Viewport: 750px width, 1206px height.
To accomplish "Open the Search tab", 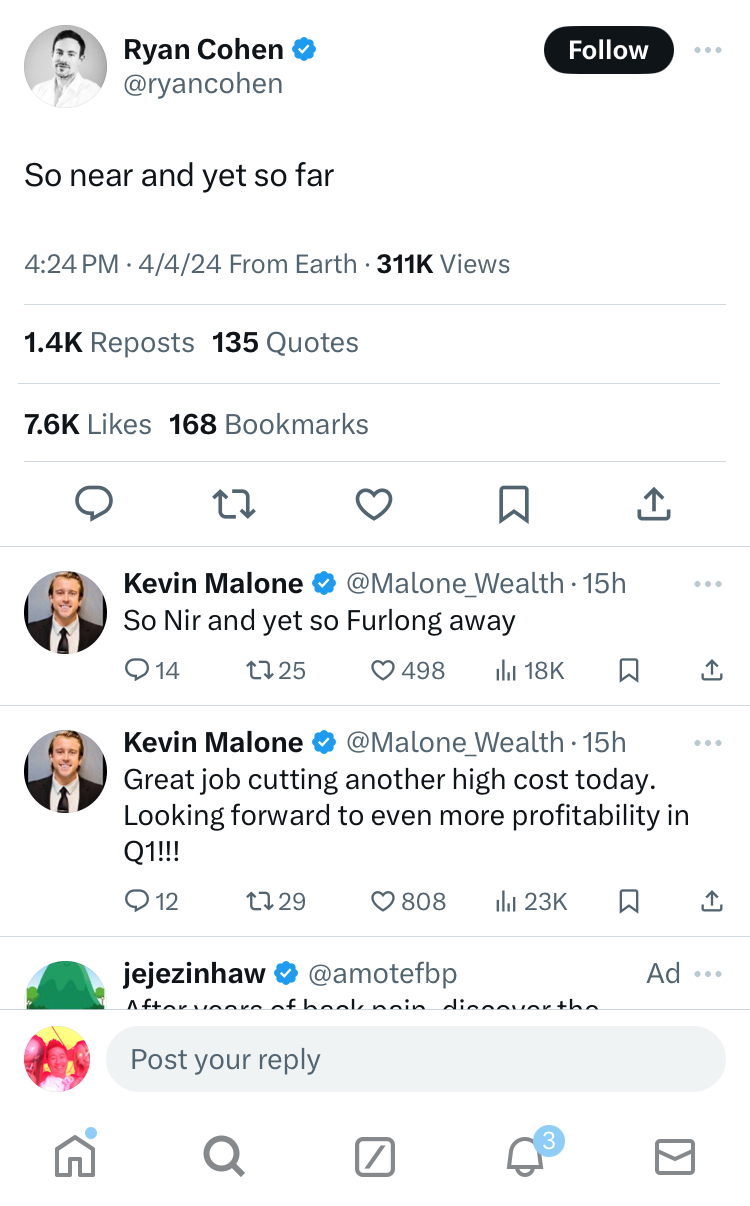I will point(223,1158).
